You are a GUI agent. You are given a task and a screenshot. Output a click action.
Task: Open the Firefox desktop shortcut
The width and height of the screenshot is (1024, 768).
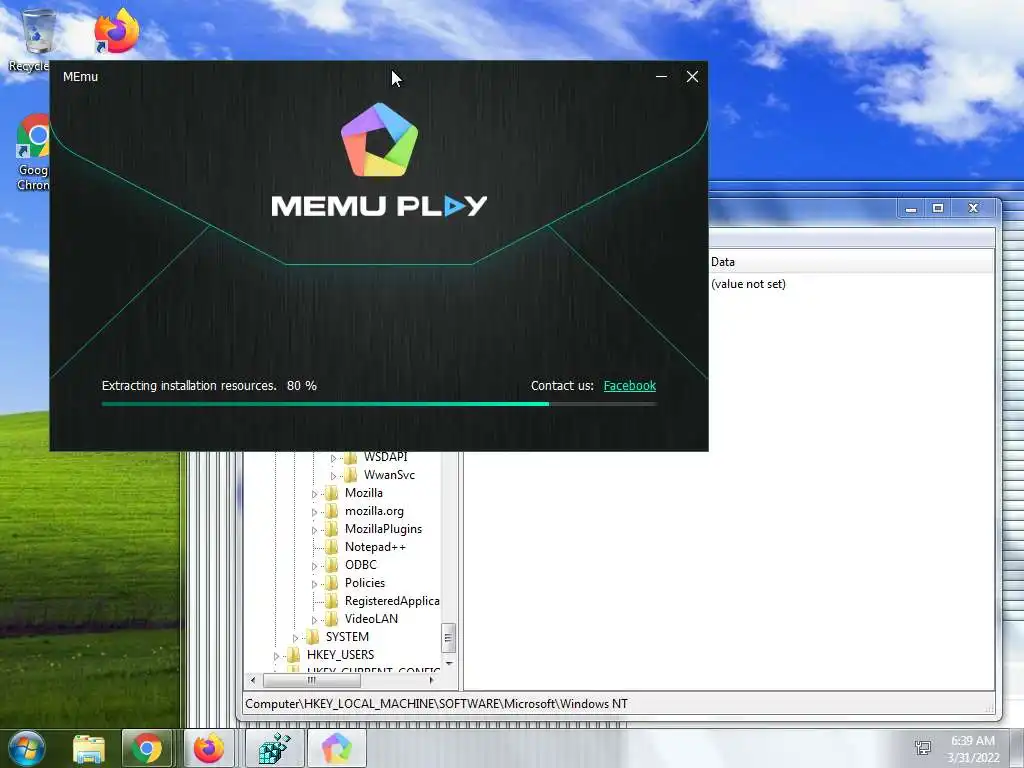point(116,31)
